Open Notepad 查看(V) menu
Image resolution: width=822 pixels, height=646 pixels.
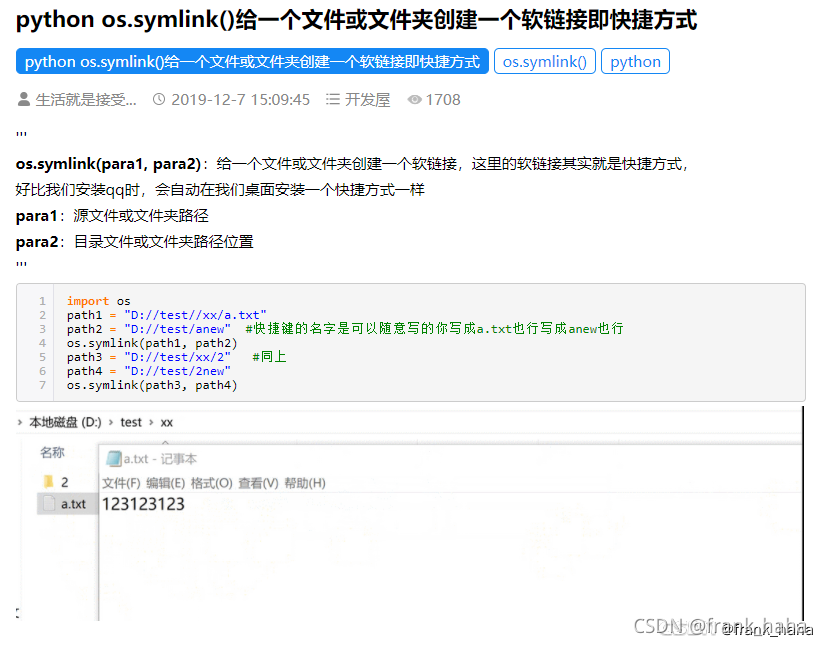pos(258,483)
